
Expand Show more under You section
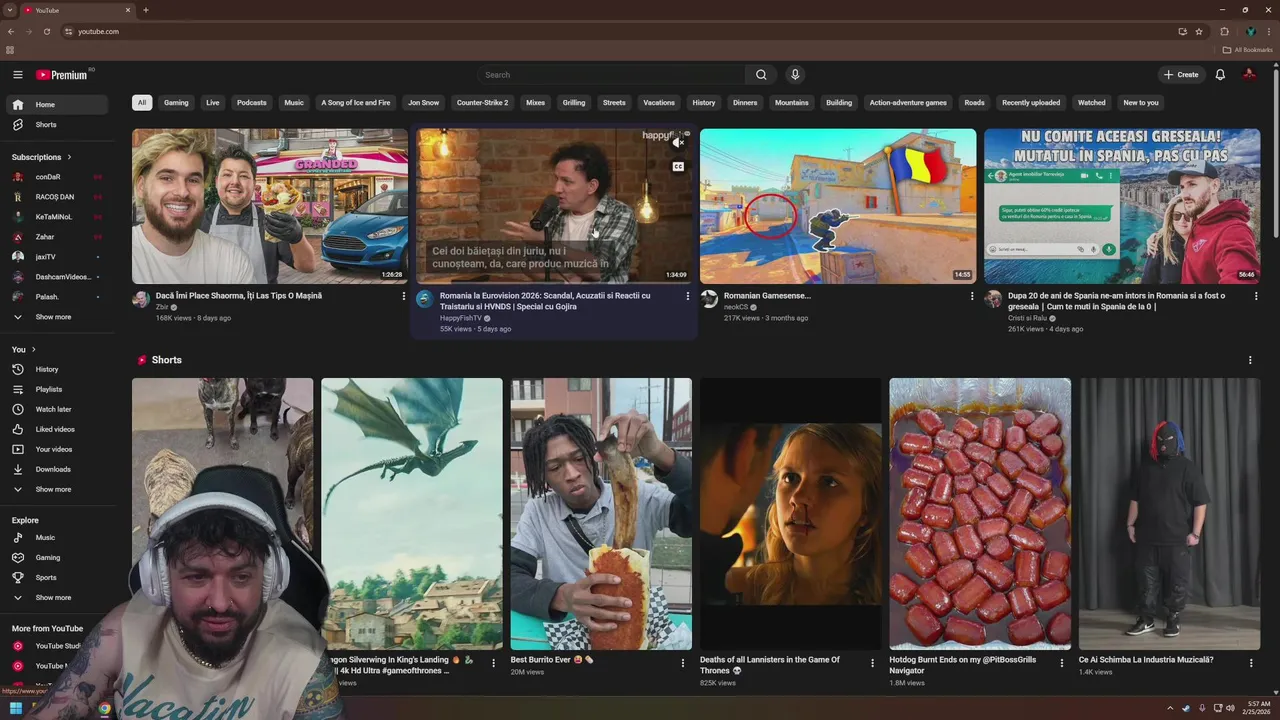[x=57, y=490]
